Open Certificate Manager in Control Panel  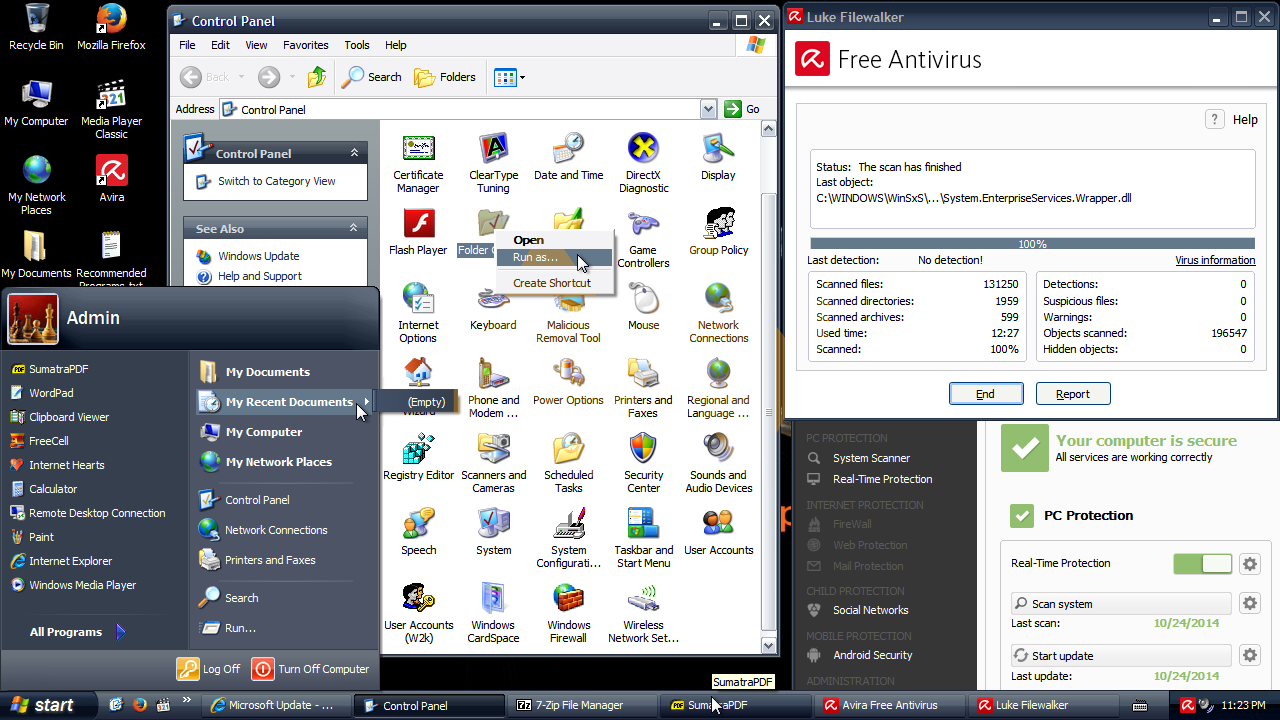(418, 164)
